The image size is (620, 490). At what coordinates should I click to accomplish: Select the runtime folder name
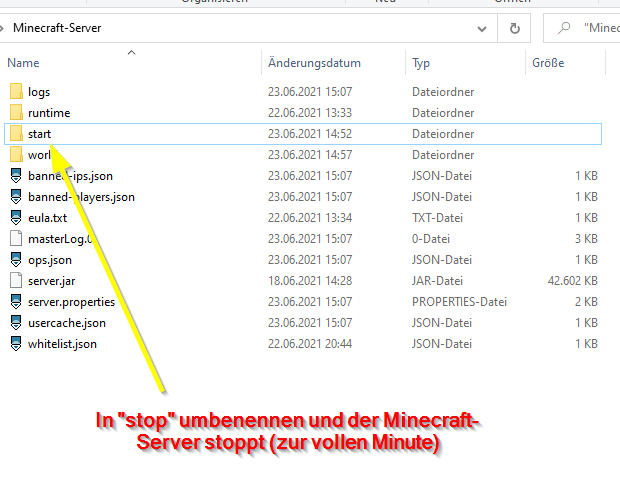pyautogui.click(x=49, y=113)
